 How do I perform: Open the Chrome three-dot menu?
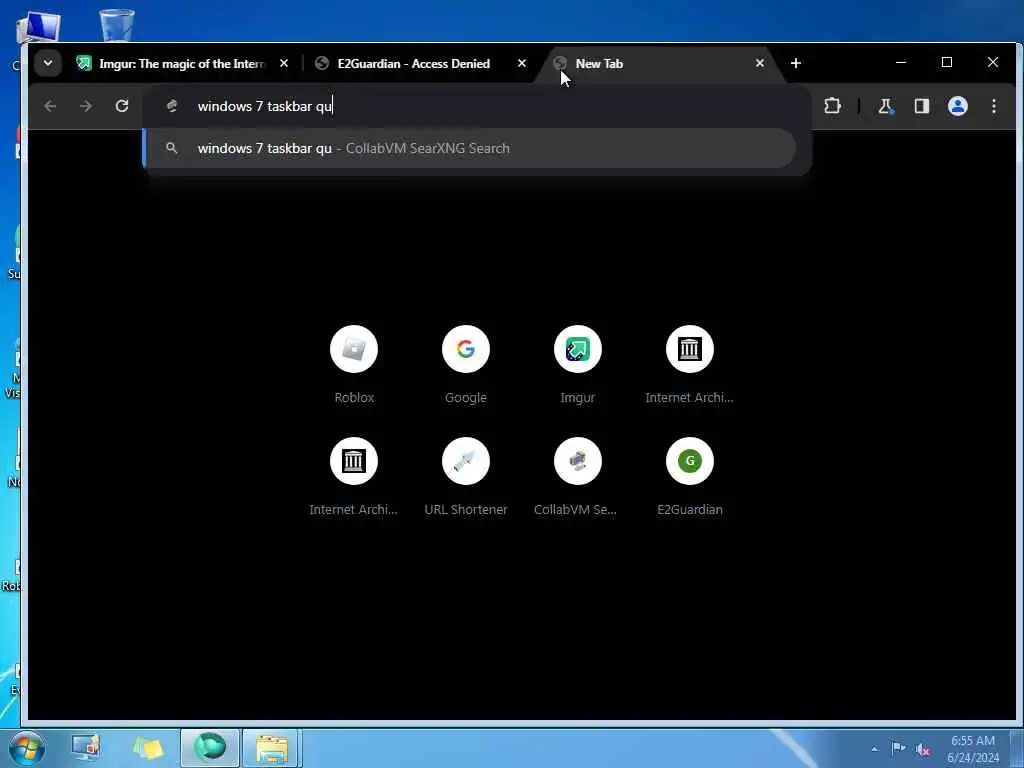coord(993,106)
